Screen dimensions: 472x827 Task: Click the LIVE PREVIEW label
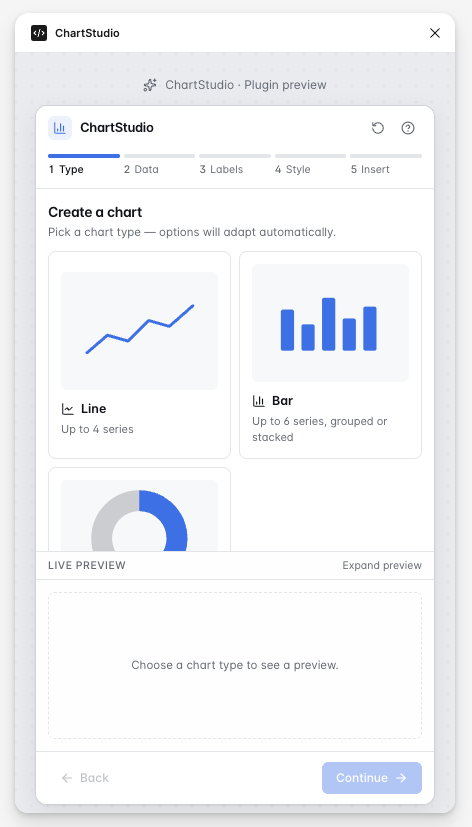pyautogui.click(x=87, y=565)
